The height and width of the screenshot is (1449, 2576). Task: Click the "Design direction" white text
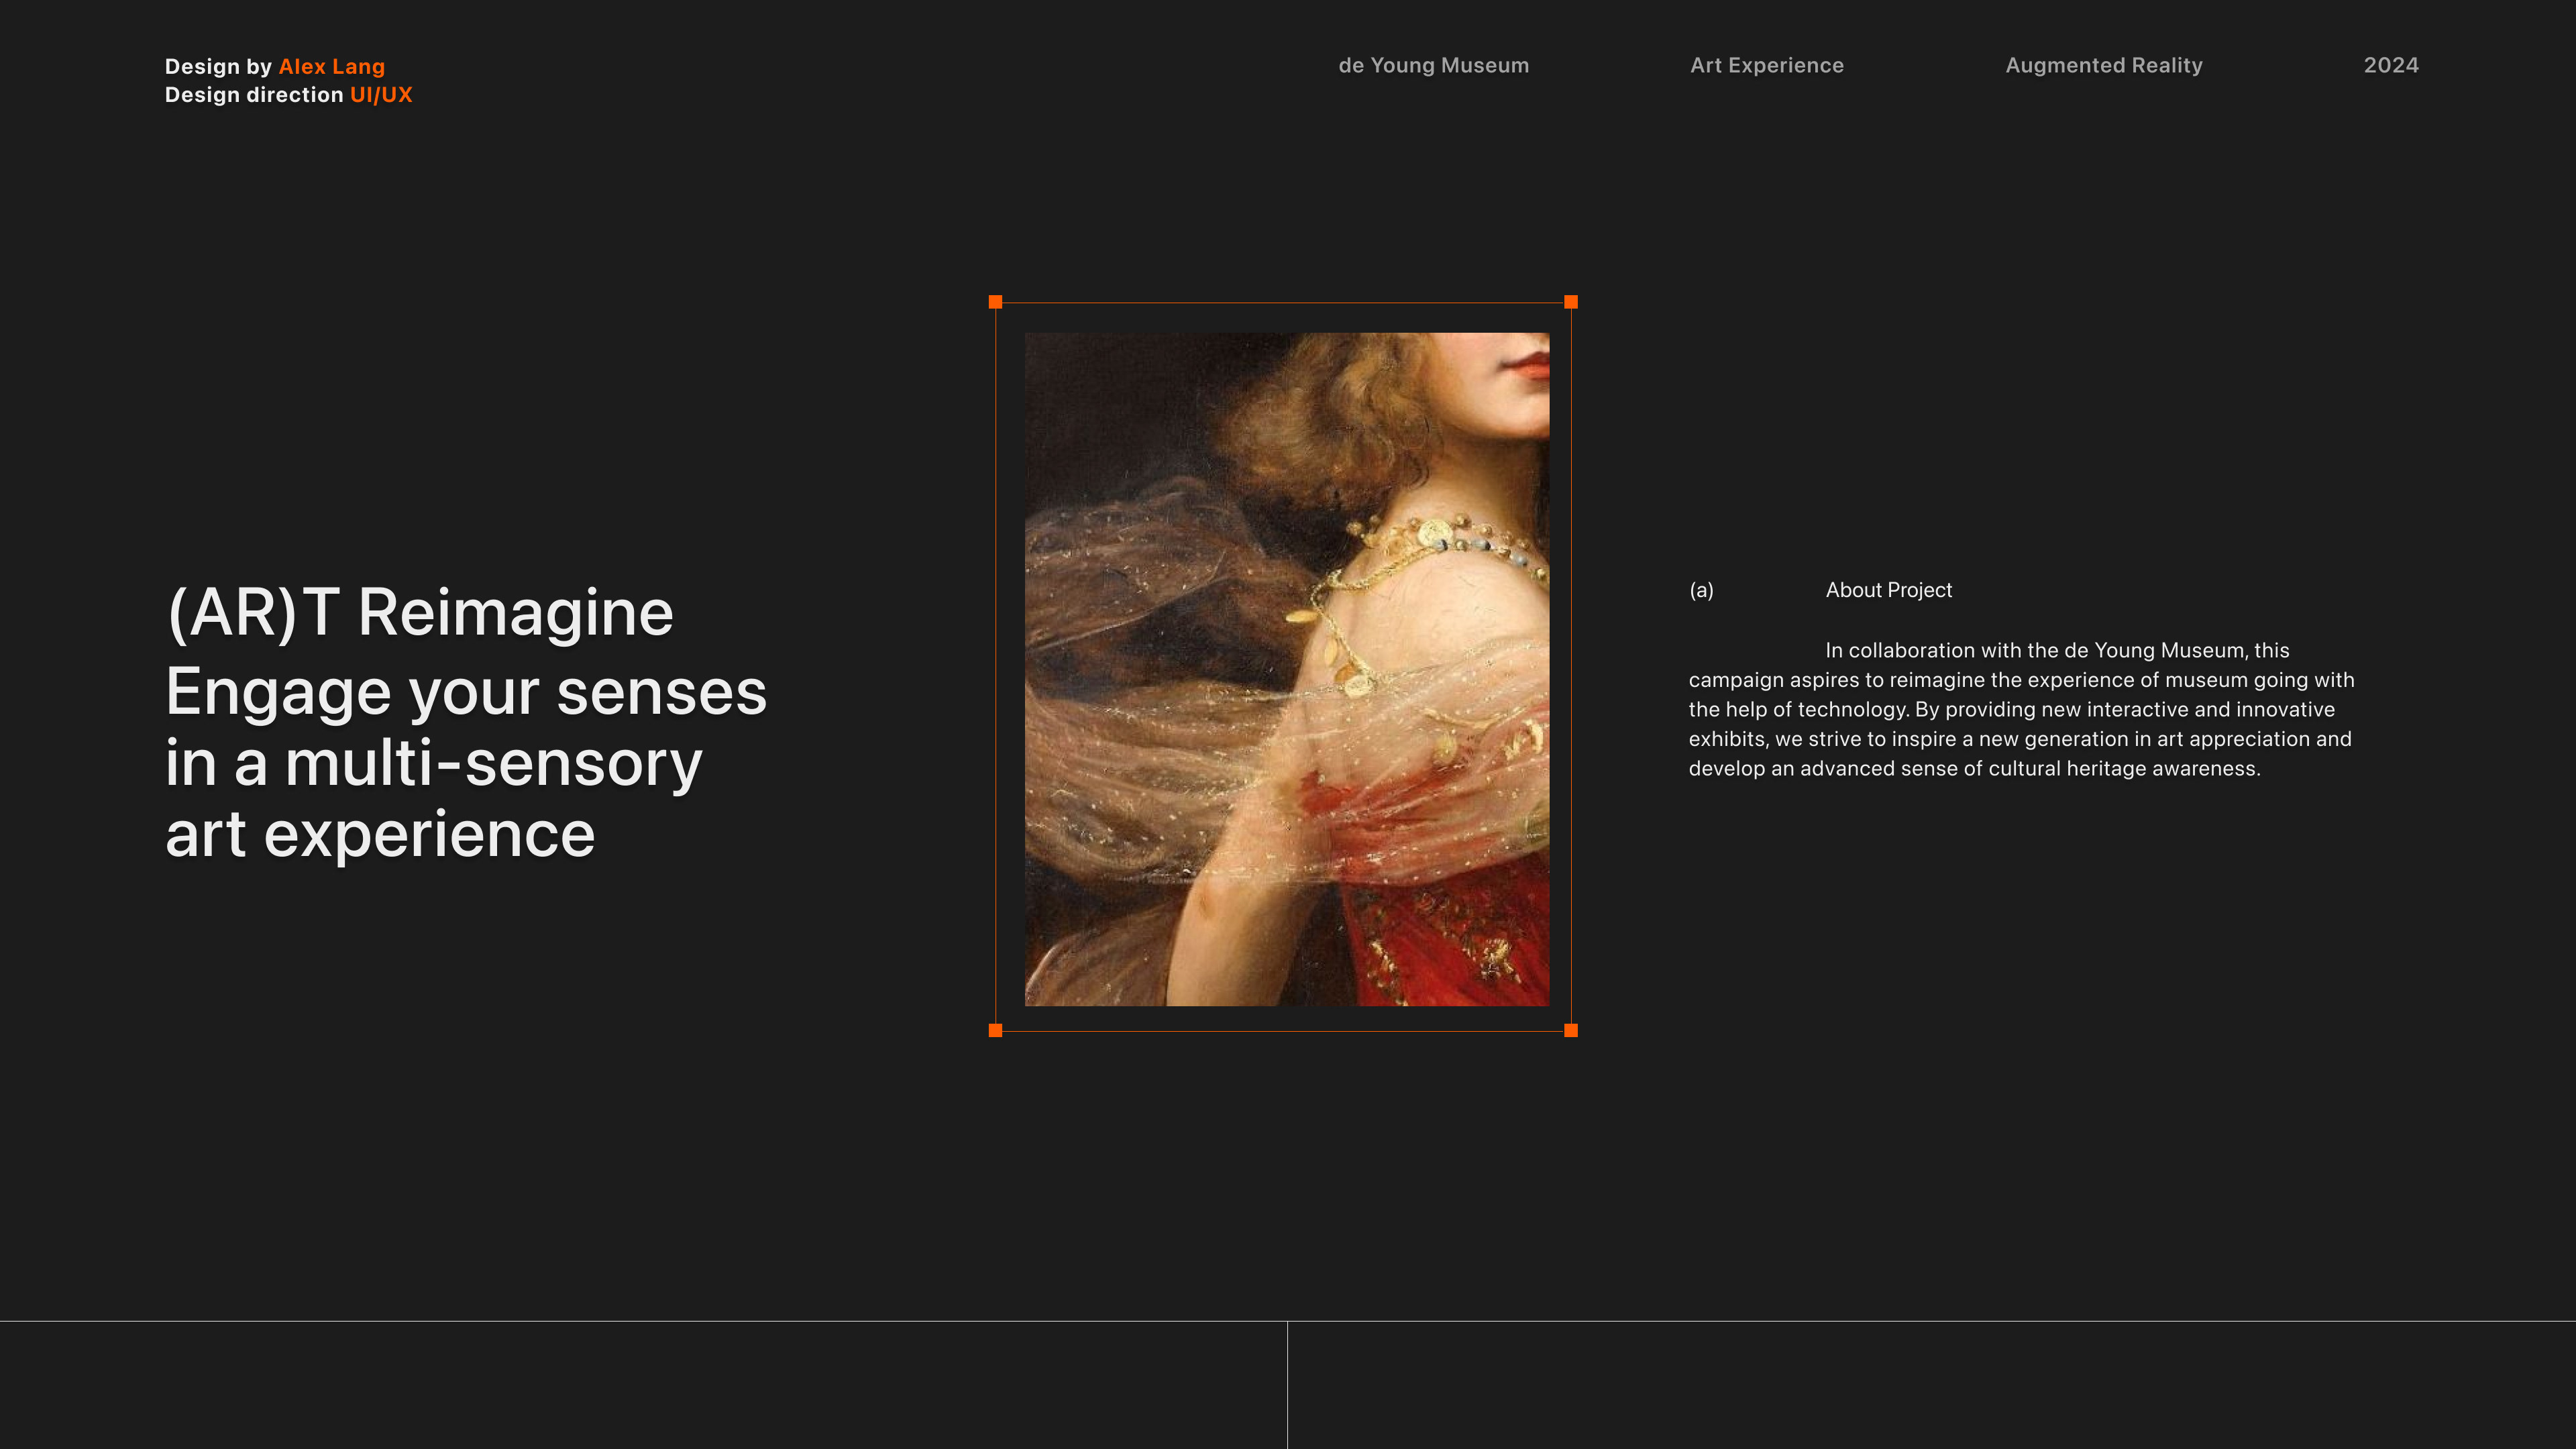[254, 95]
